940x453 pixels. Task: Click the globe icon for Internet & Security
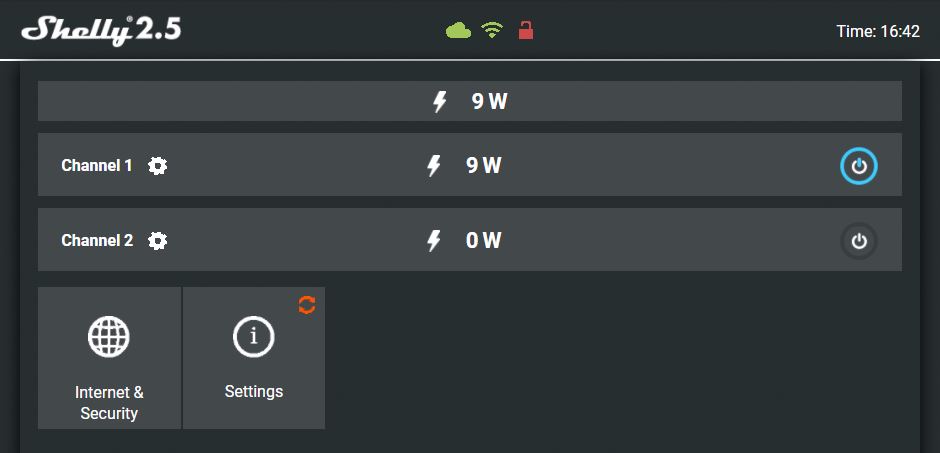[x=109, y=336]
